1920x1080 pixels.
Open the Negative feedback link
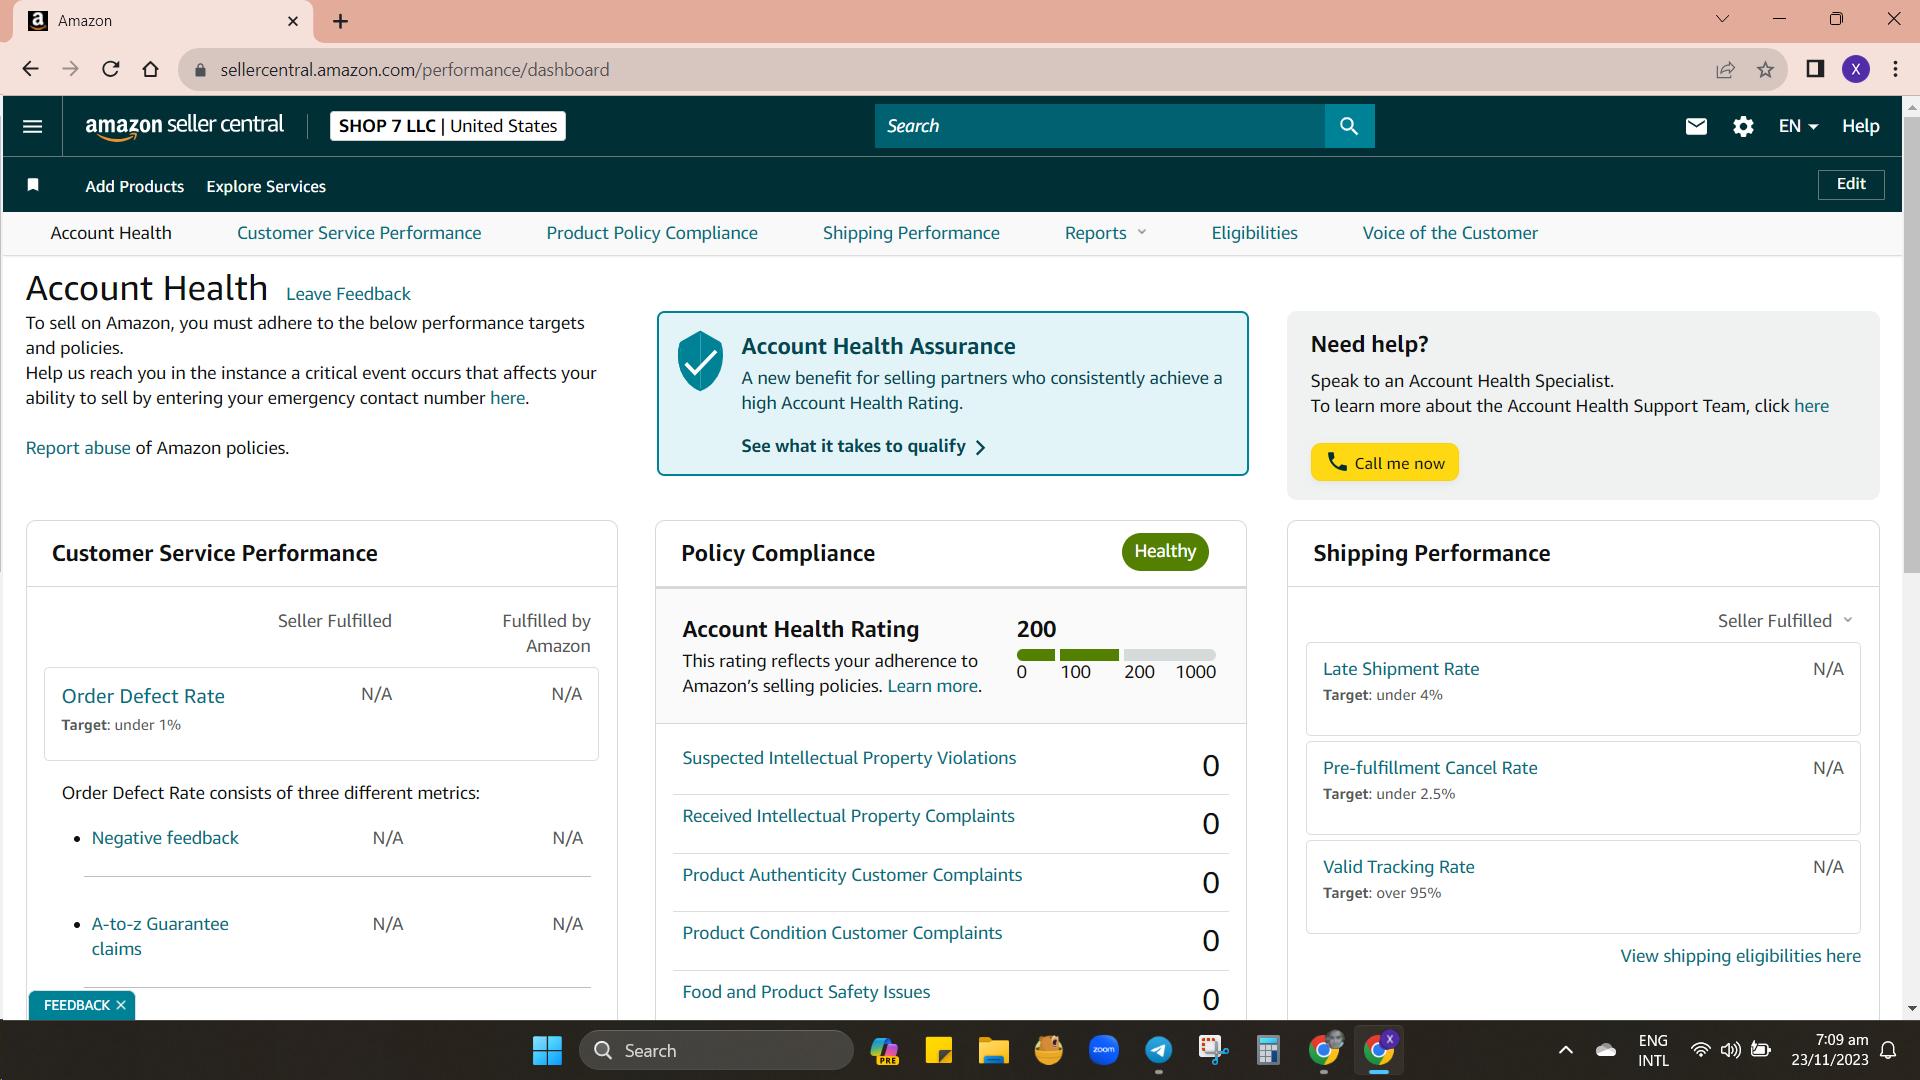tap(165, 838)
